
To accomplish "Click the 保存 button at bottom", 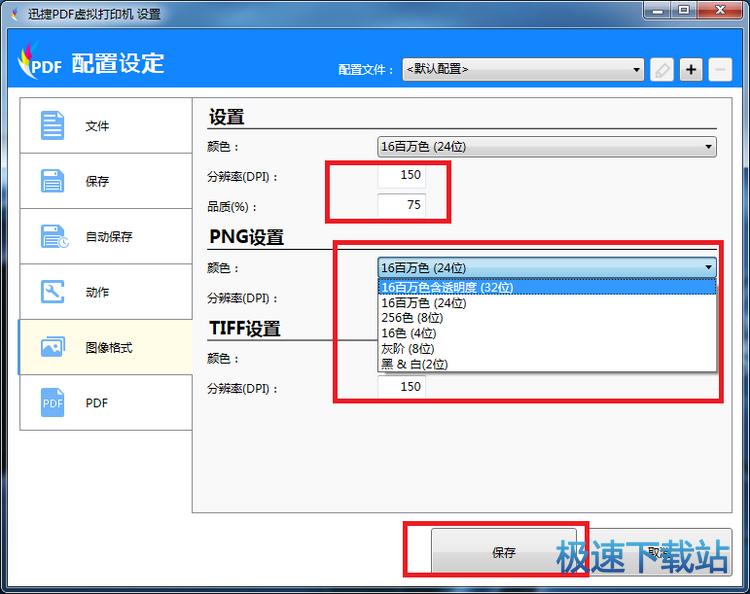I will pyautogui.click(x=504, y=552).
